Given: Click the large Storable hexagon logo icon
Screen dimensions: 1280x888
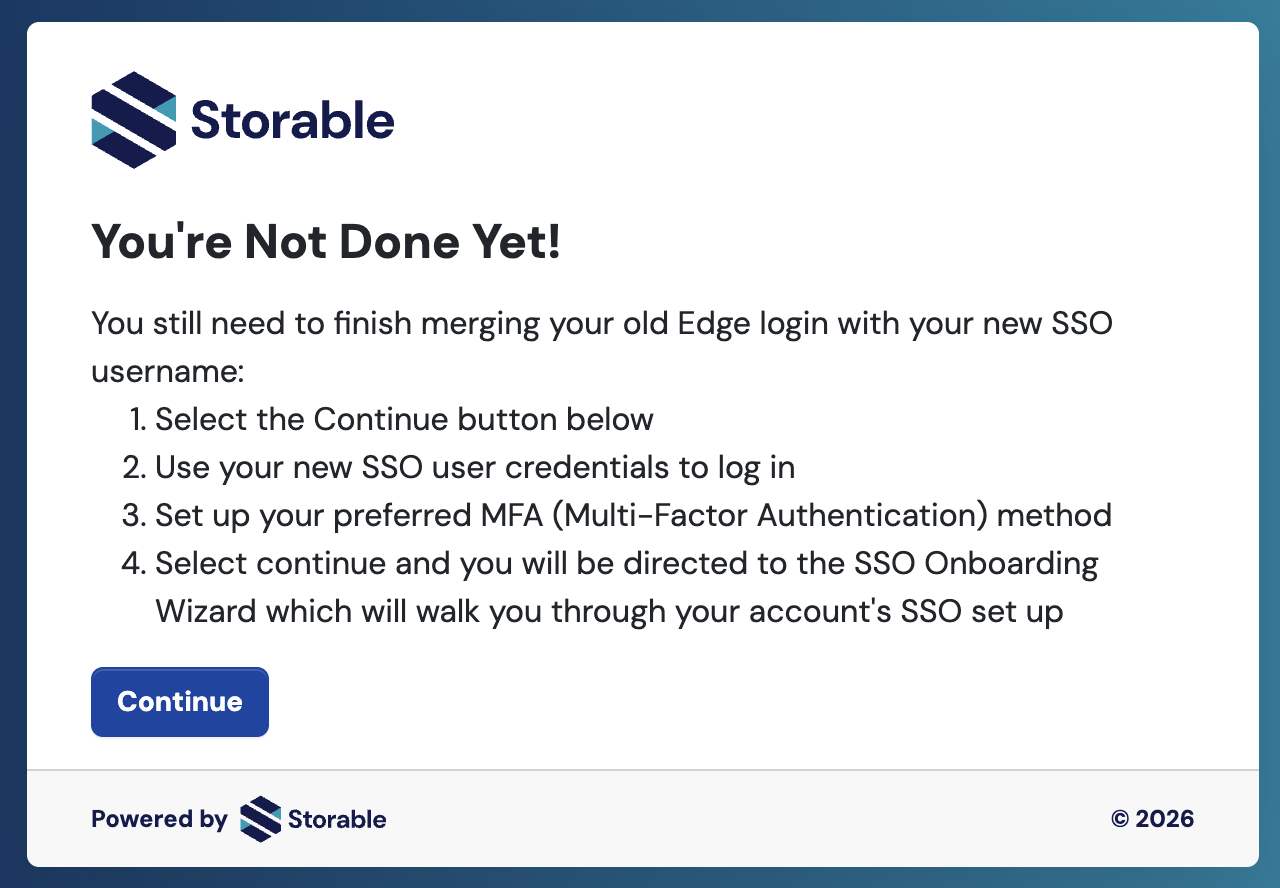Looking at the screenshot, I should (134, 120).
